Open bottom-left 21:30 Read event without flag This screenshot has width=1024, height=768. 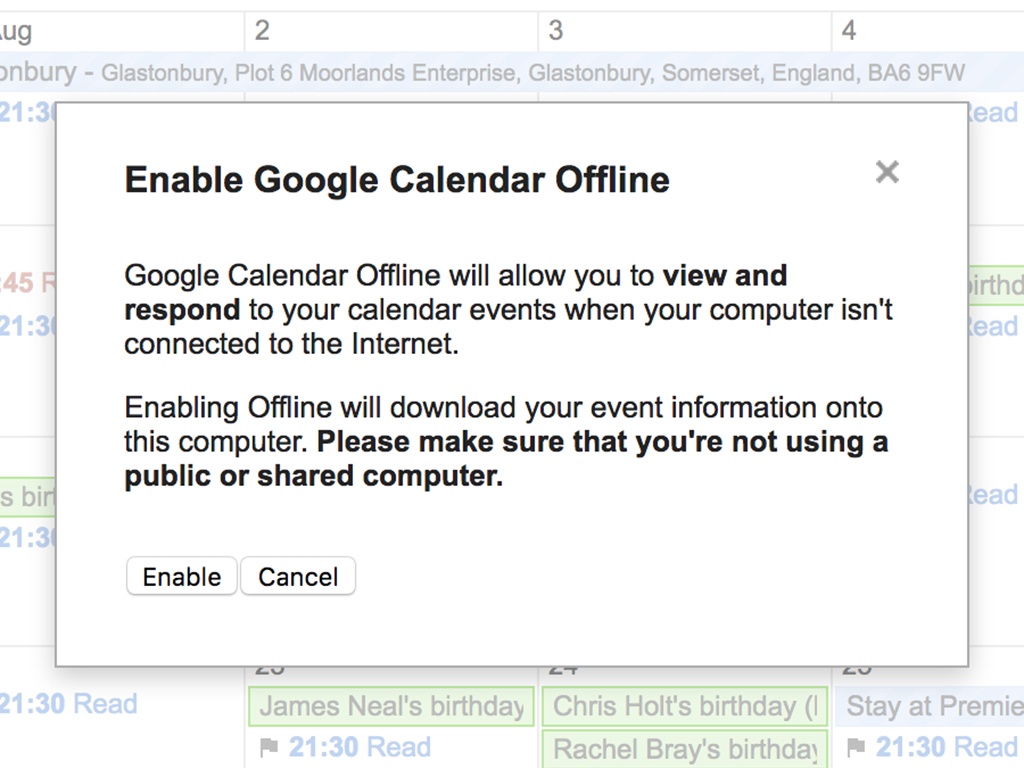click(68, 704)
